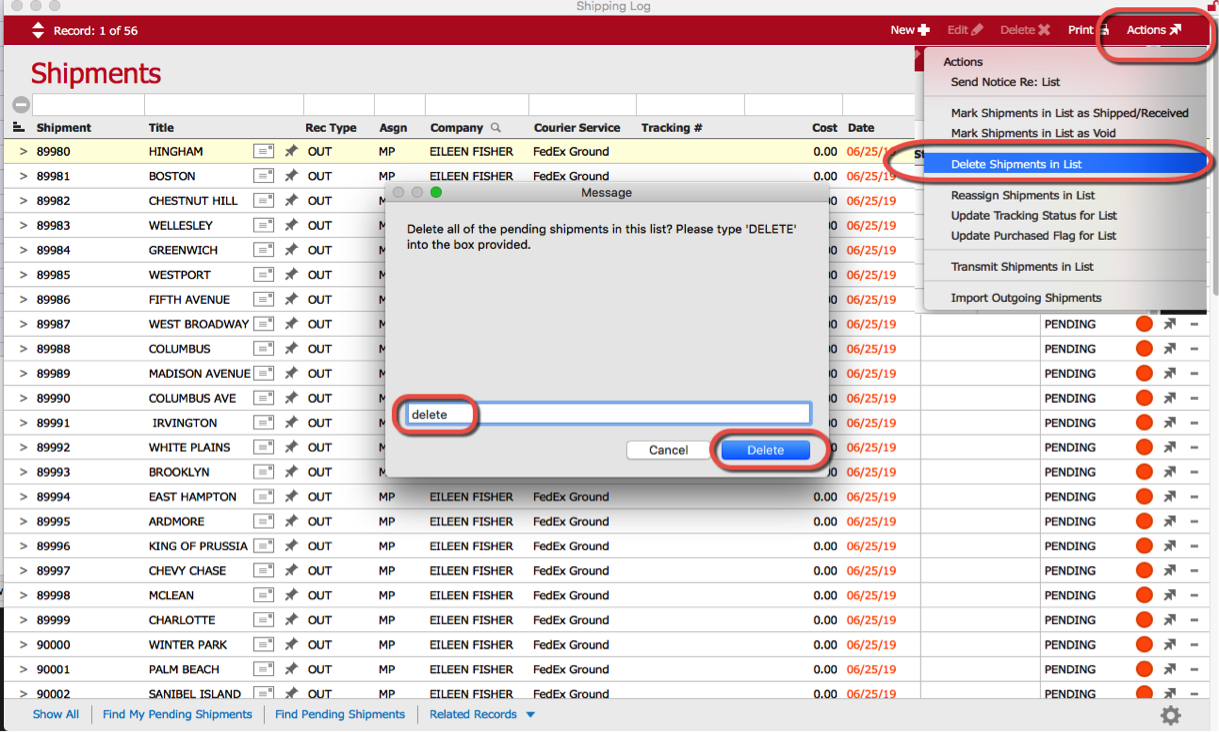Choose Update Tracking Status for List
Screen dimensions: 1219x732
(1034, 215)
